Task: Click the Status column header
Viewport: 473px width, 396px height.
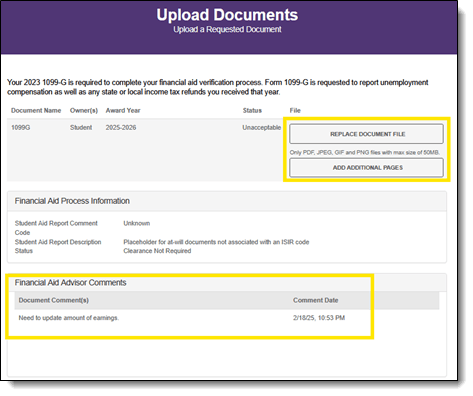Action: (252, 111)
